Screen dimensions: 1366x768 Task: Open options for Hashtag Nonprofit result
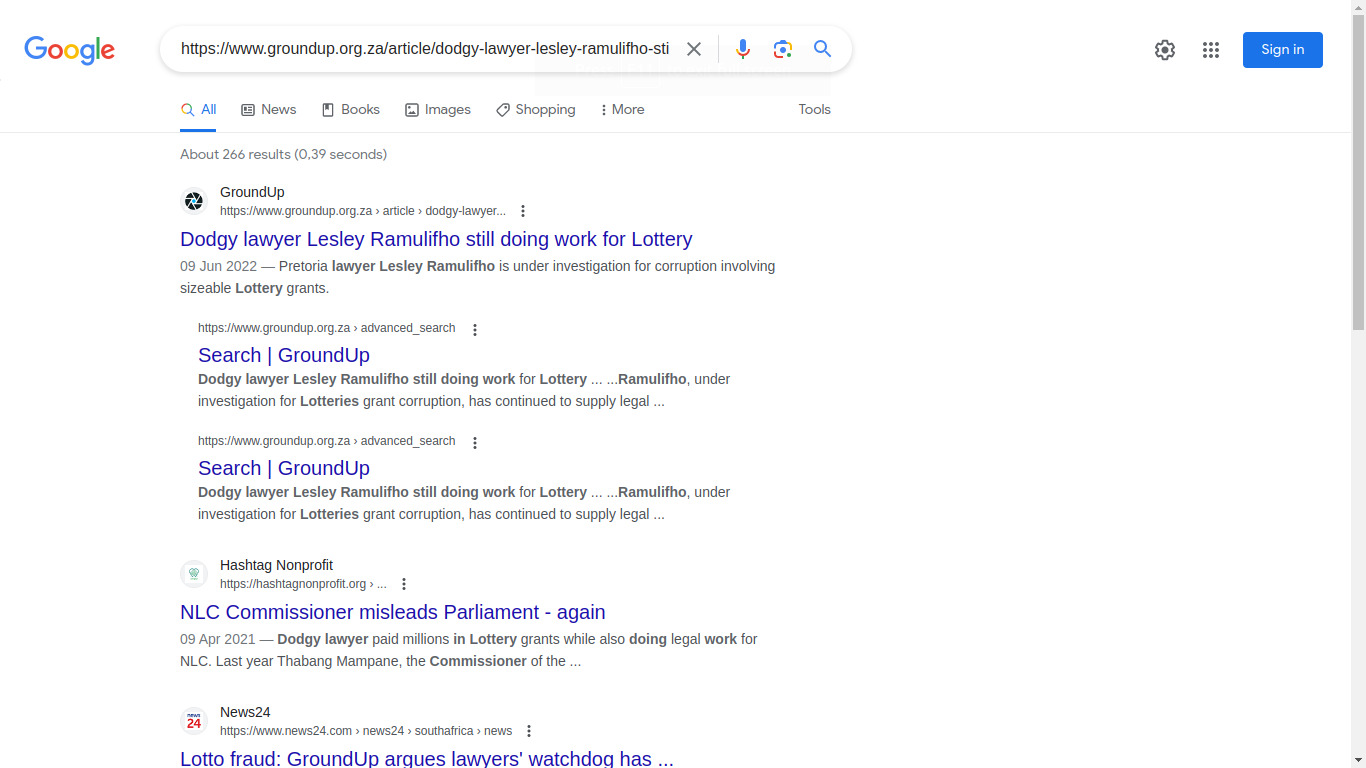coord(404,584)
